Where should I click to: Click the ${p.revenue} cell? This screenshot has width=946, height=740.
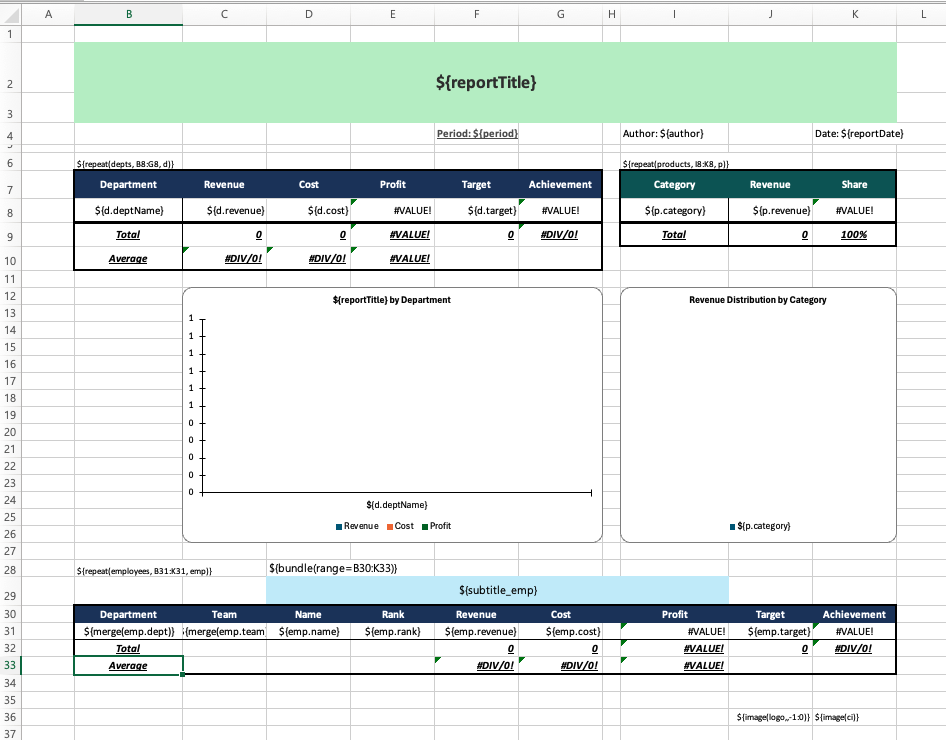(x=770, y=210)
